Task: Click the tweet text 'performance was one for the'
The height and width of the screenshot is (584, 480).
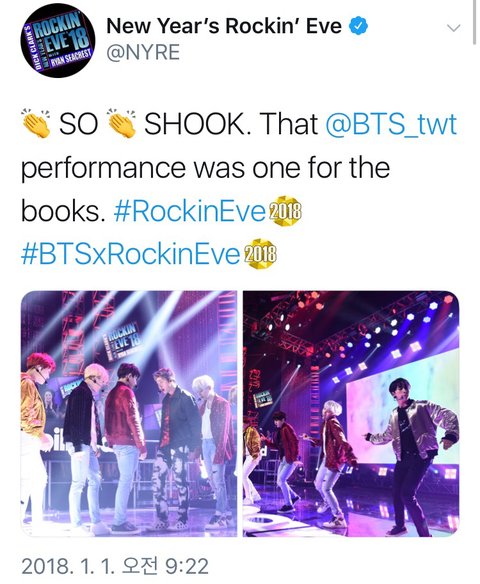Action: [x=205, y=168]
